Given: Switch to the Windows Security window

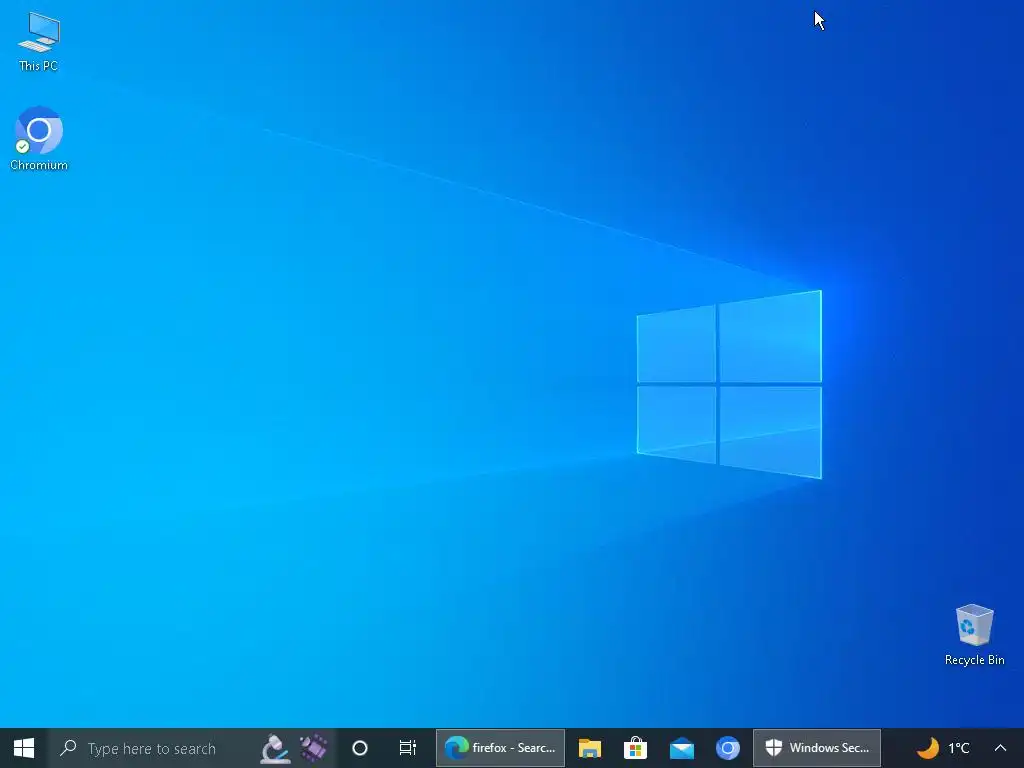Looking at the screenshot, I should (x=817, y=748).
